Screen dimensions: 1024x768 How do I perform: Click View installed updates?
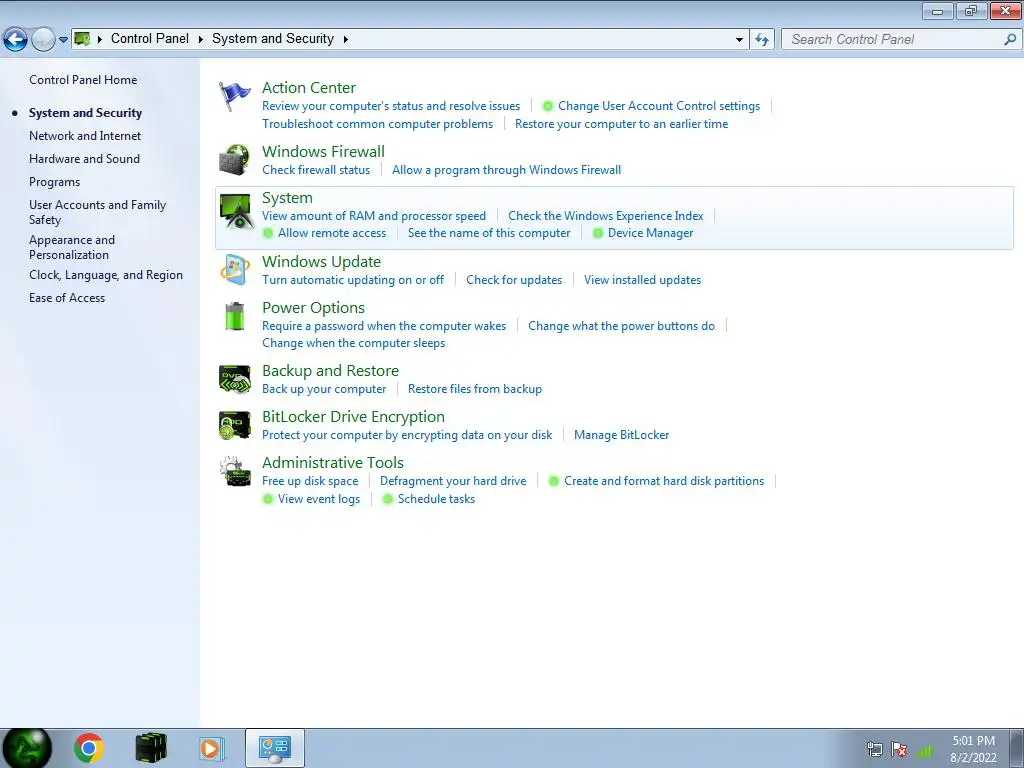pyautogui.click(x=643, y=280)
